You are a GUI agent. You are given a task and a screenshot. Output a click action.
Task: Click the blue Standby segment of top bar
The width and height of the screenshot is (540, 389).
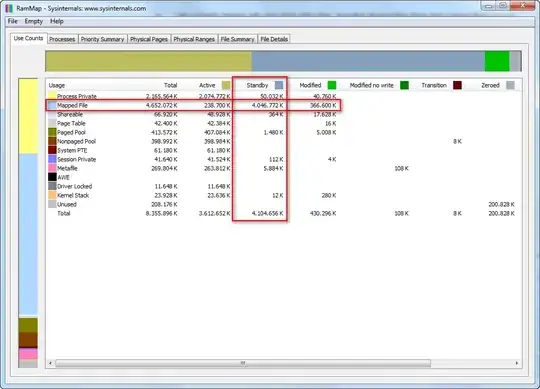368,61
